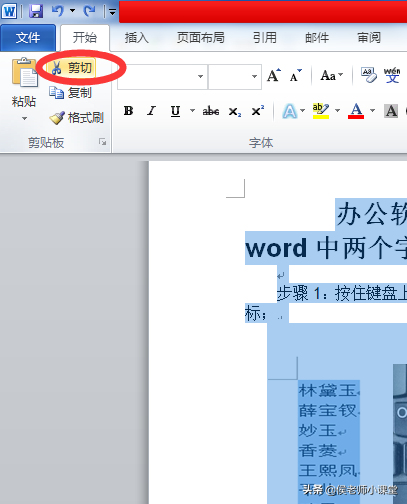Open underline style dropdown arrow
407x504 pixels.
pyautogui.click(x=192, y=110)
